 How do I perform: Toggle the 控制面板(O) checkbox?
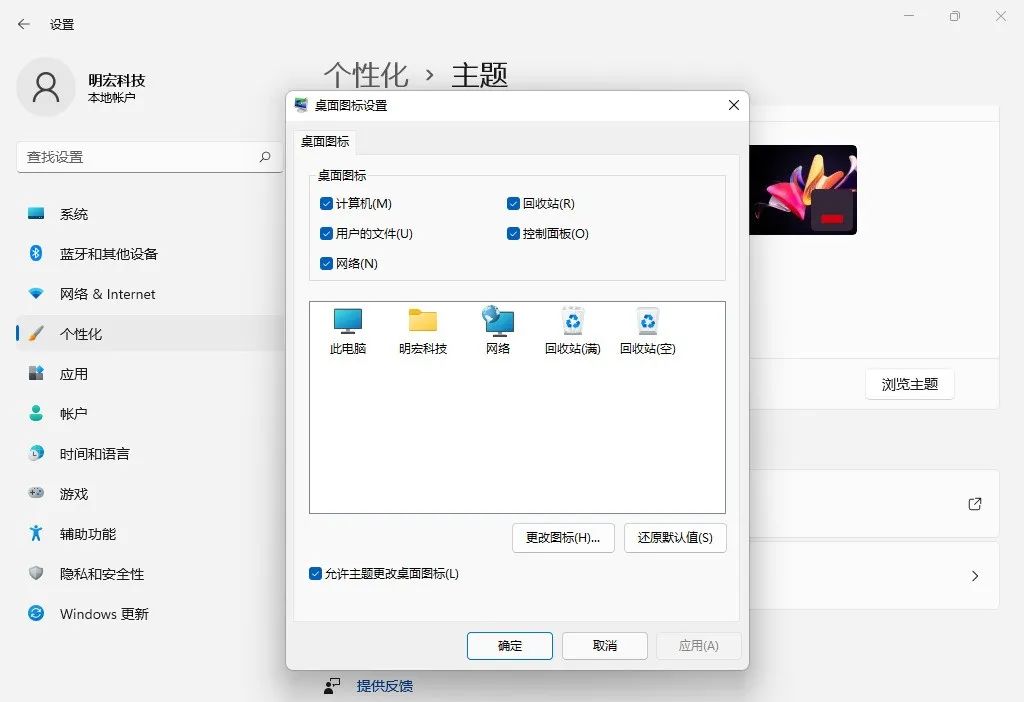pos(513,234)
